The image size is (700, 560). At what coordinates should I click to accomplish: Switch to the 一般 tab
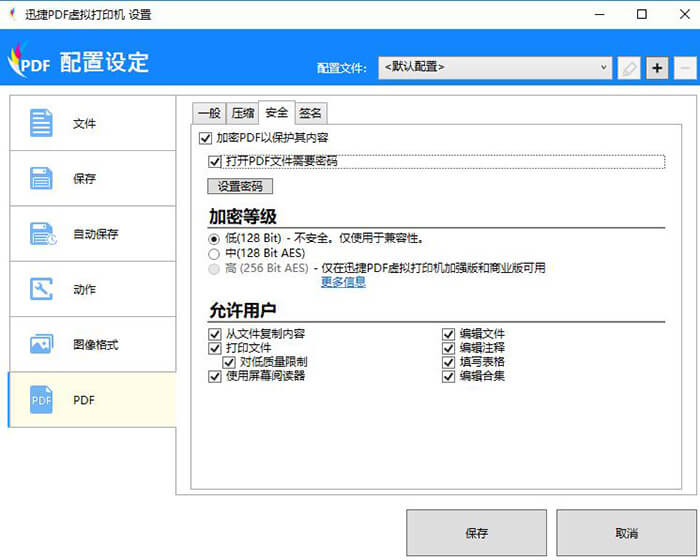(209, 113)
